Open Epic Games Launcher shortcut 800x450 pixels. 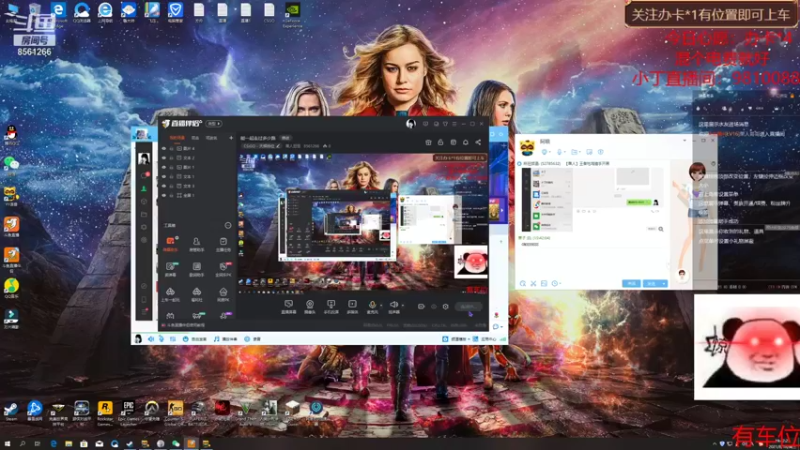click(129, 412)
